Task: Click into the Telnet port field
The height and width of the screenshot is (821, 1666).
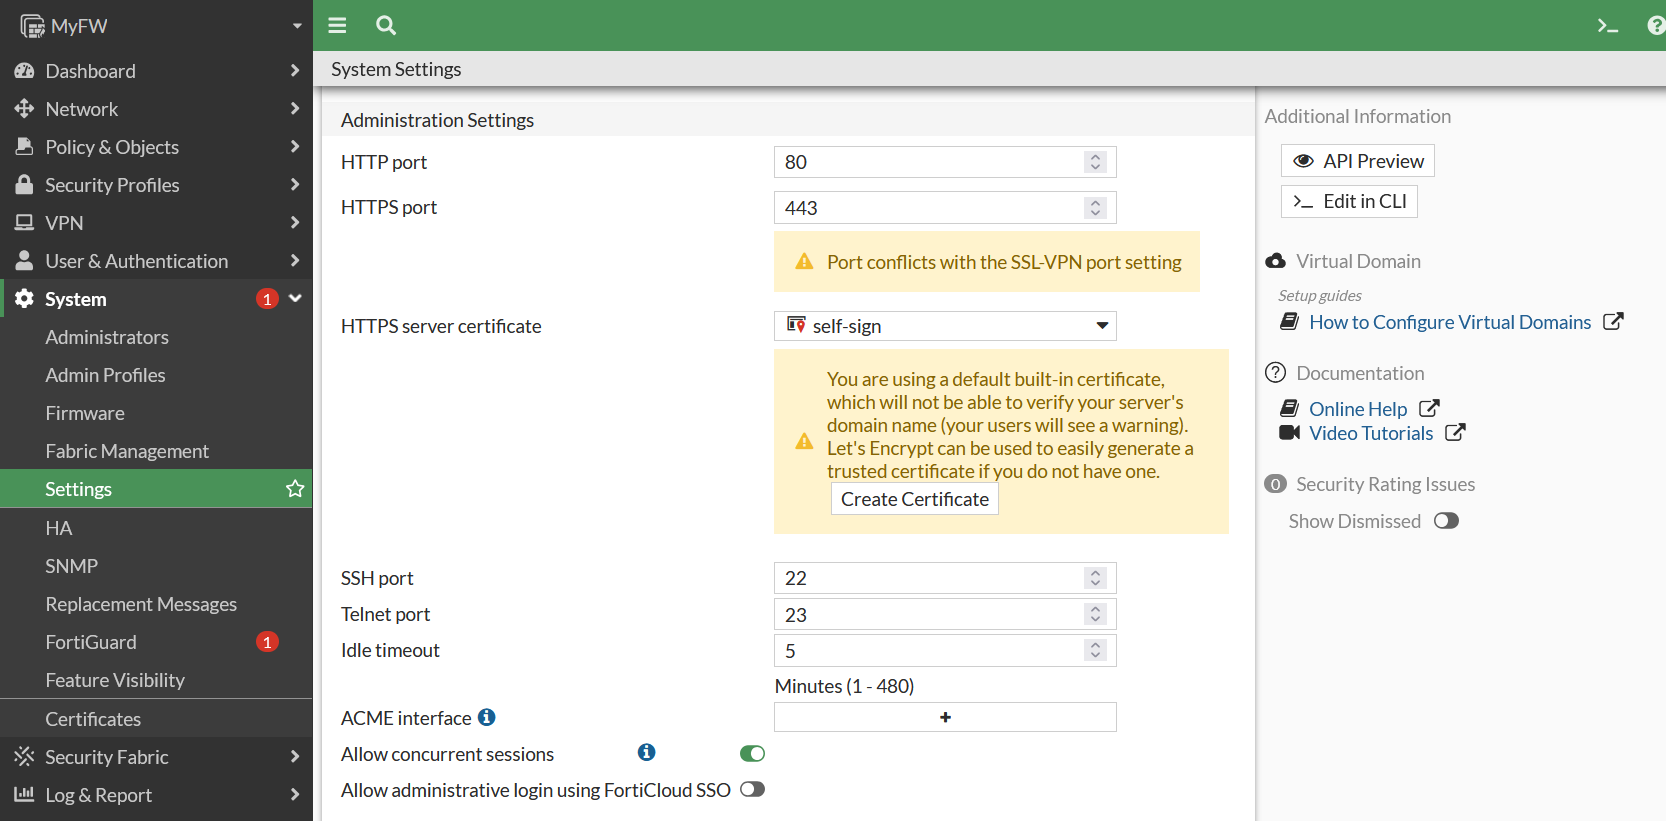Action: (x=945, y=614)
